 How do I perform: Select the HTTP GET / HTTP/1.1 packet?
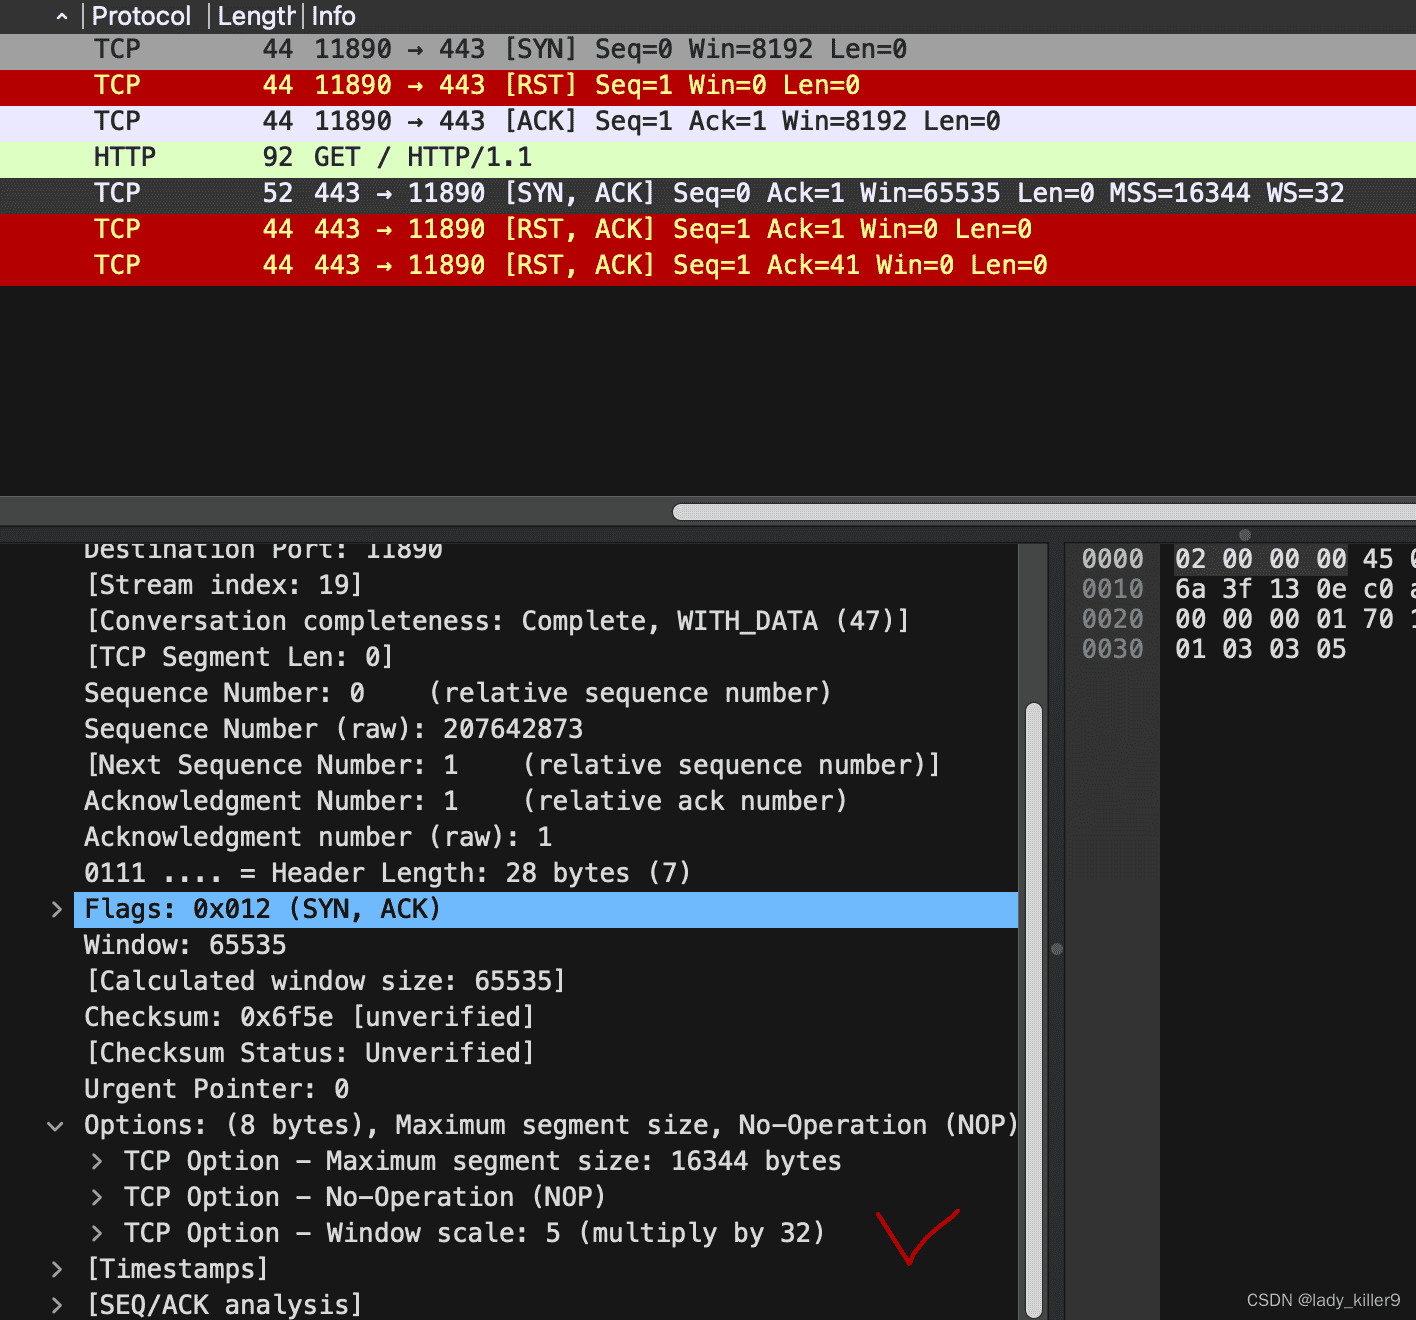[x=420, y=157]
